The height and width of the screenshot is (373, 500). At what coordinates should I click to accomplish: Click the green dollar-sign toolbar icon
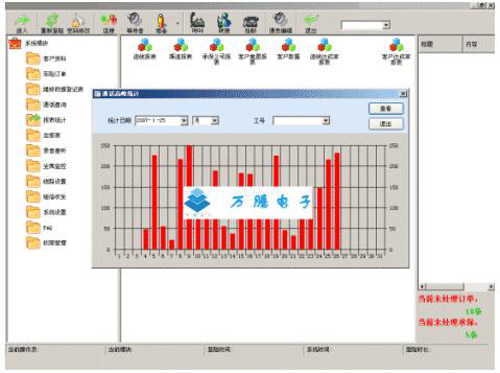click(52, 21)
